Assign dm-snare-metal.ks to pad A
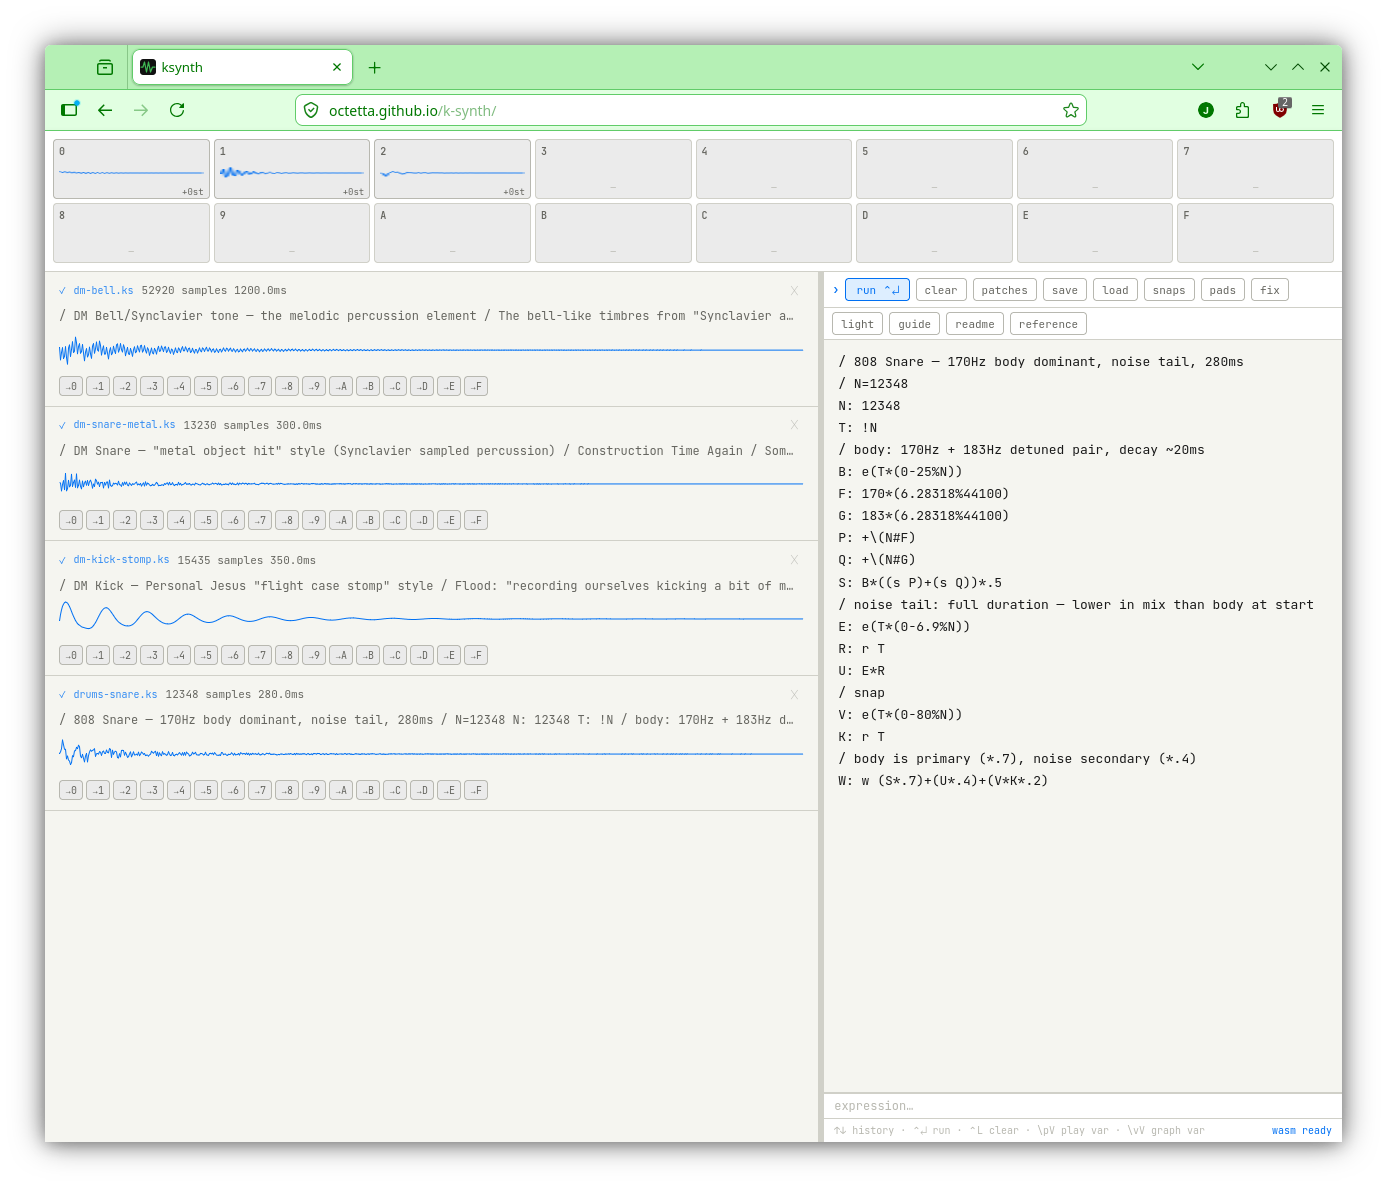 pos(341,520)
